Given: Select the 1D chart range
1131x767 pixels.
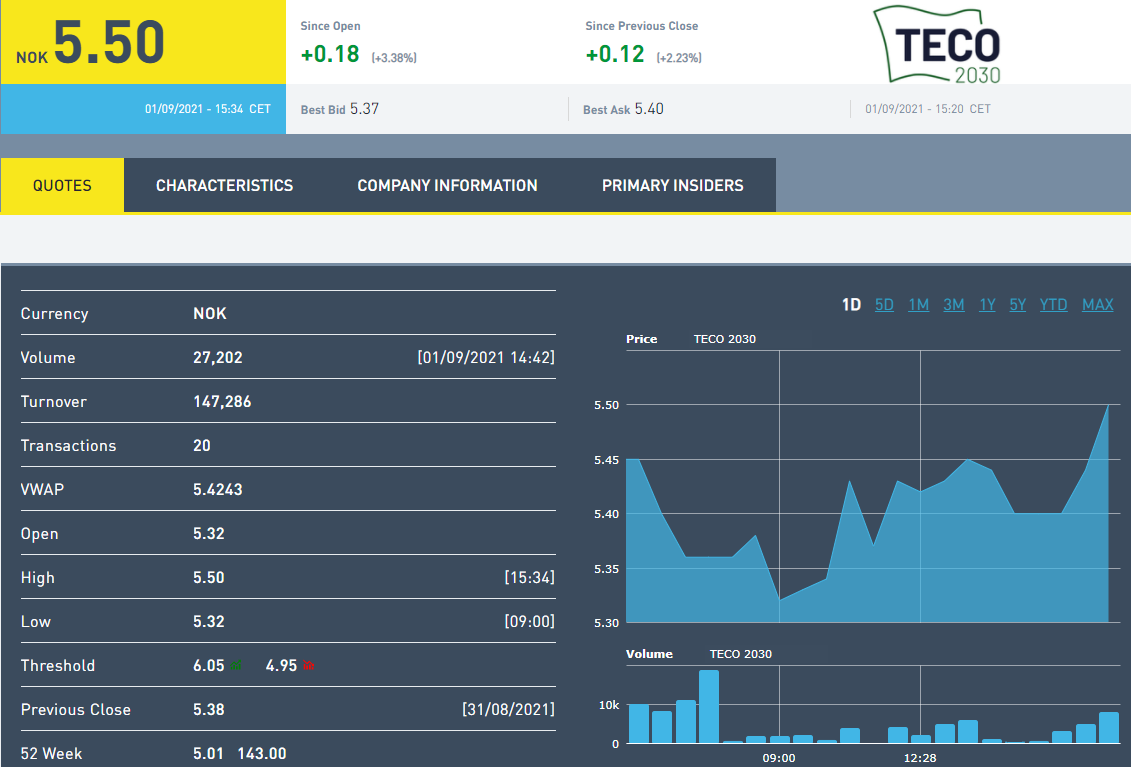Looking at the screenshot, I should 851,304.
